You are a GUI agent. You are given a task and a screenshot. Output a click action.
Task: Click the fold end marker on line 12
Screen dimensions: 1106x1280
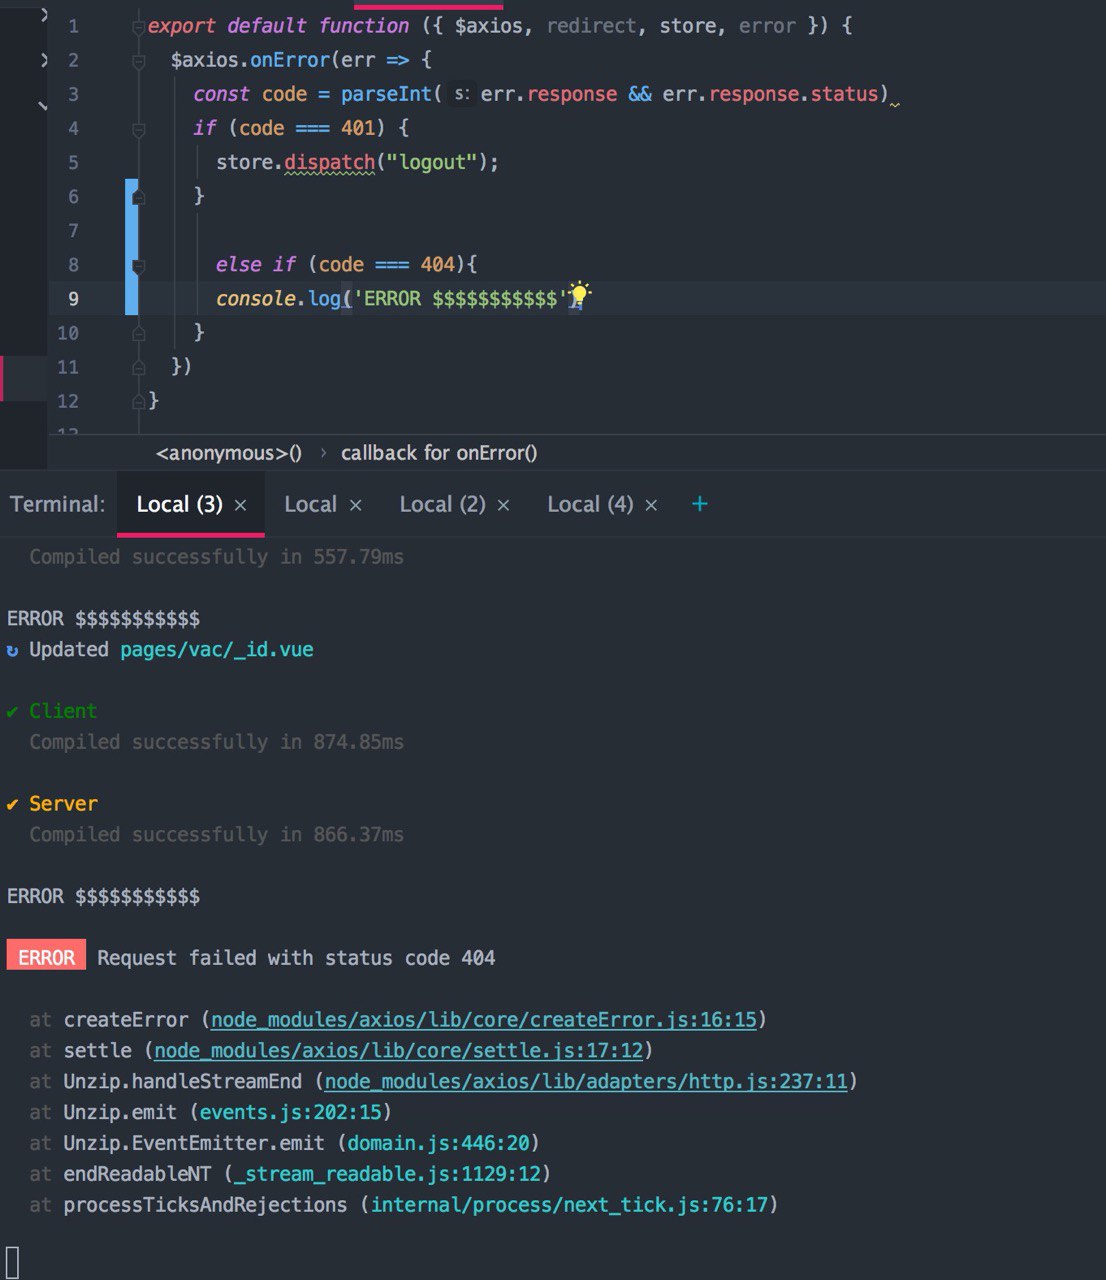point(138,401)
